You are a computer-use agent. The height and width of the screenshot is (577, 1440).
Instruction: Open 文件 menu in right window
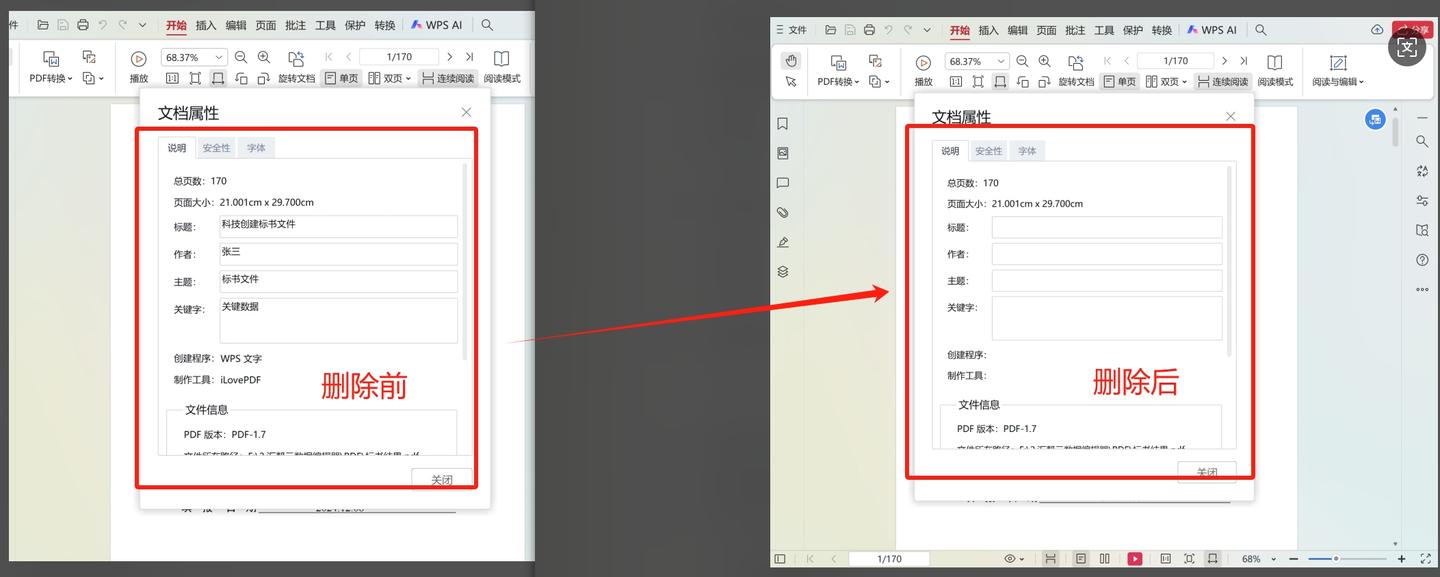pos(790,30)
